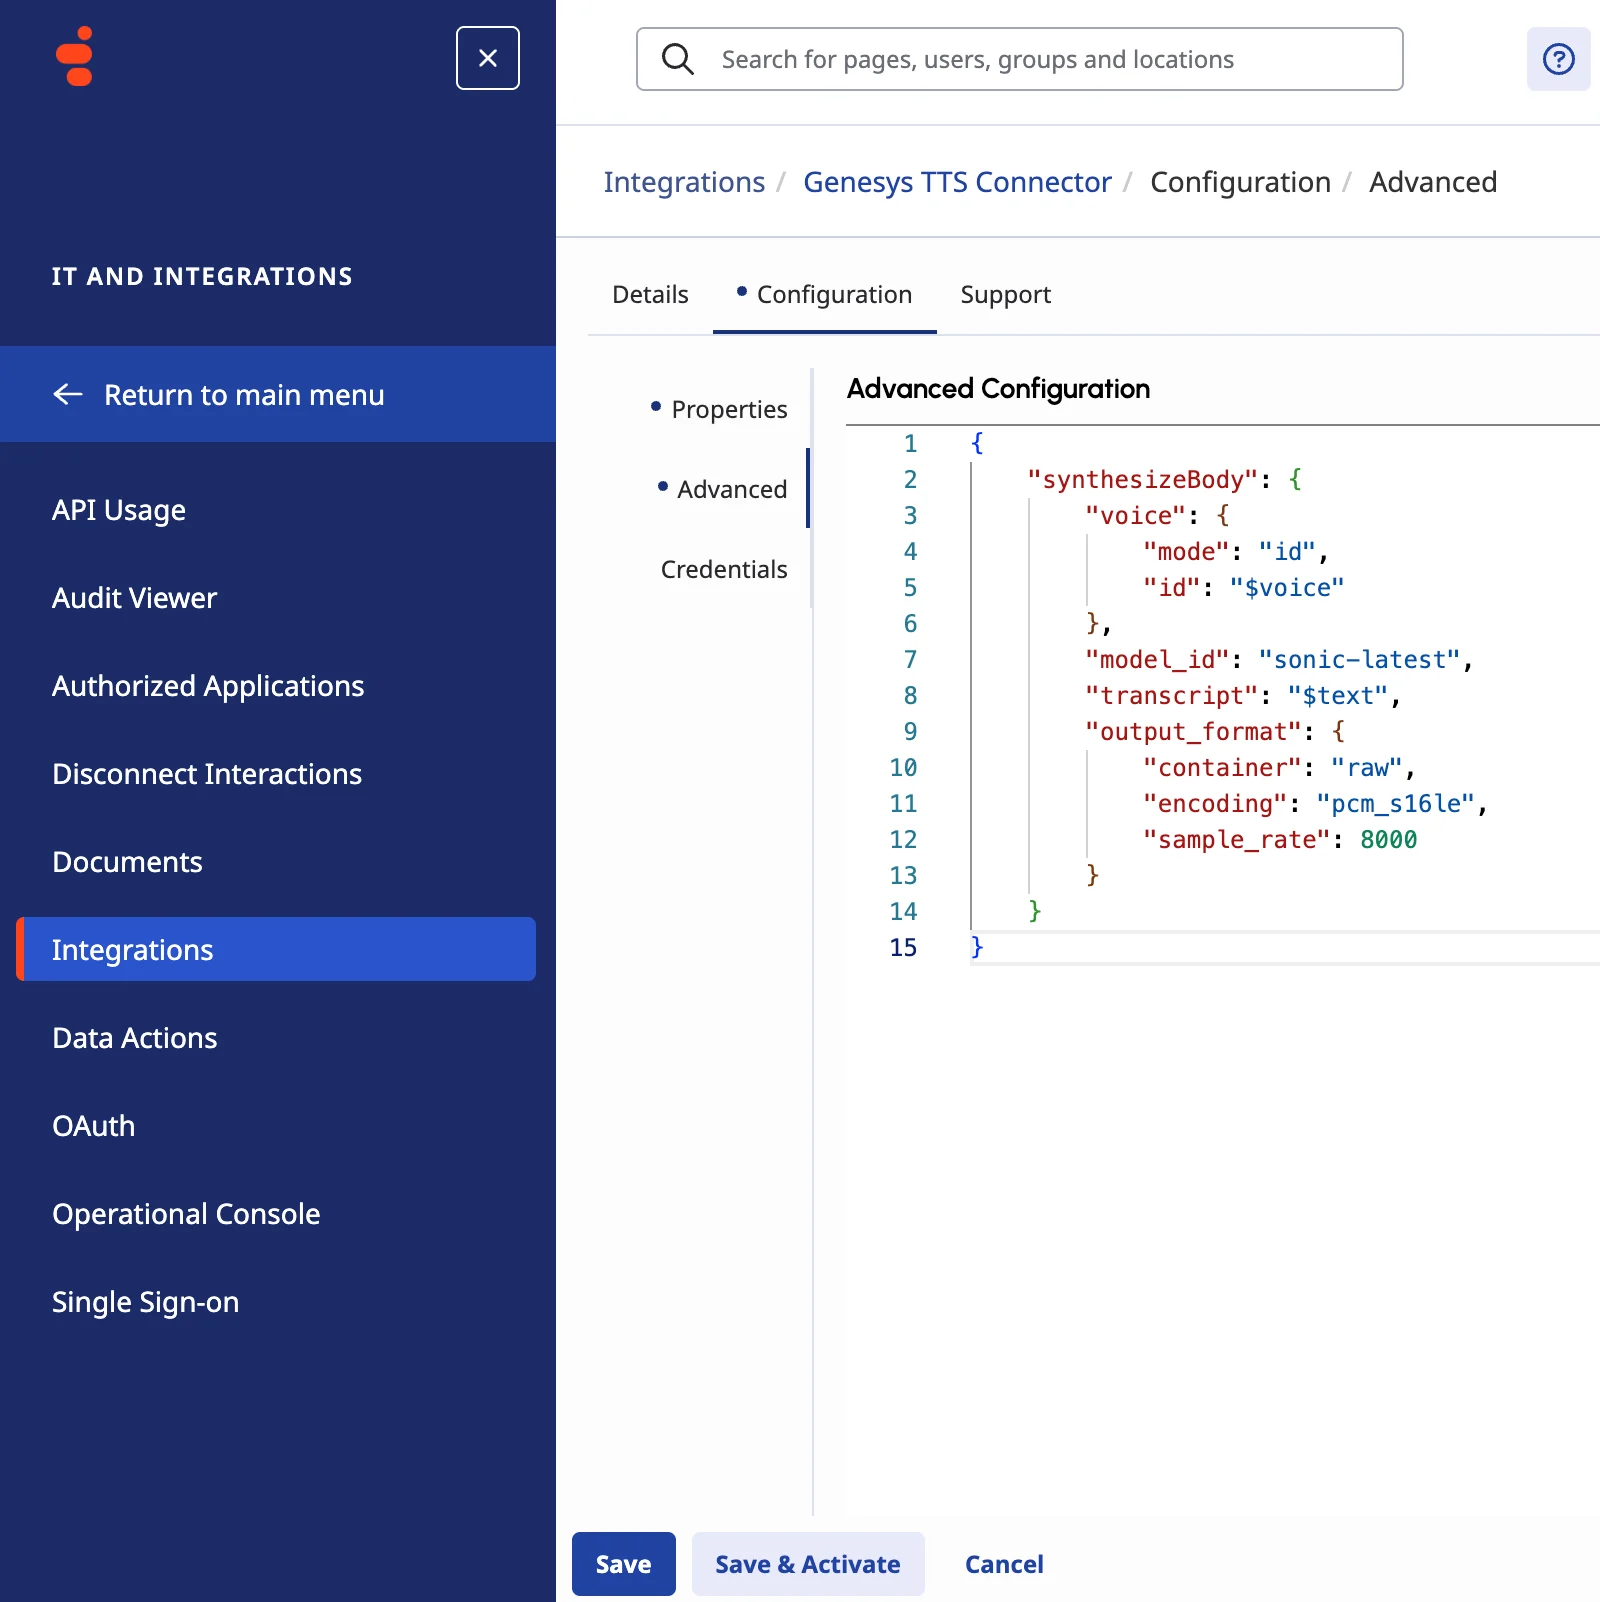Viewport: 1600px width, 1602px height.
Task: Open Audit Viewer in sidebar
Action: tap(134, 598)
